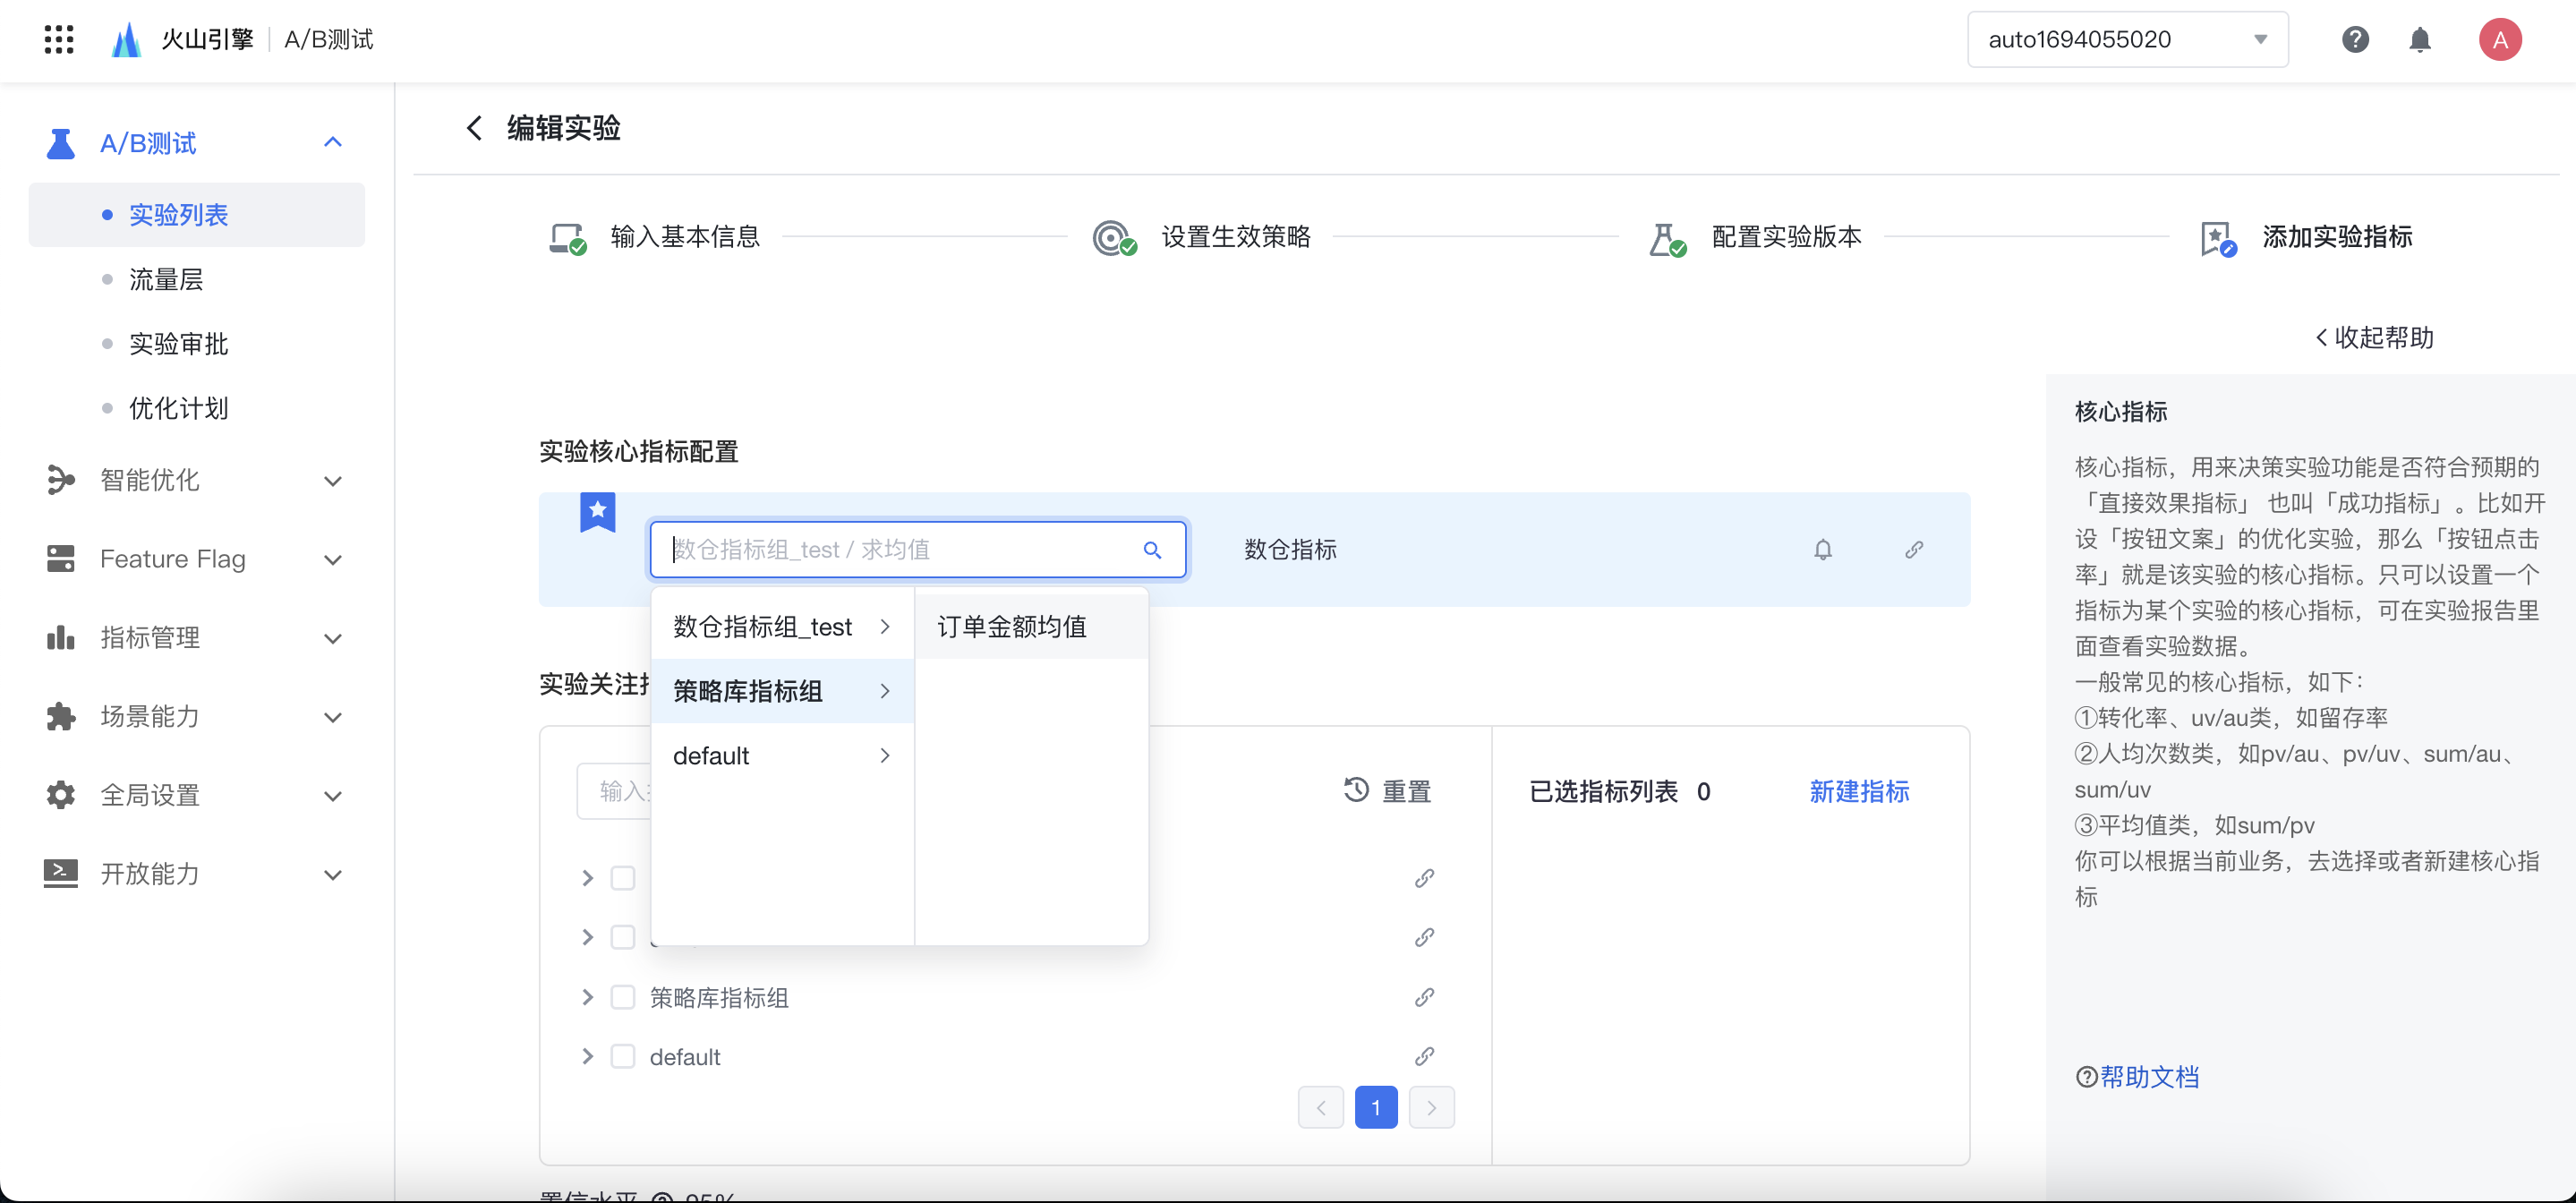Collapse help panel via 收起帮助

2374,338
